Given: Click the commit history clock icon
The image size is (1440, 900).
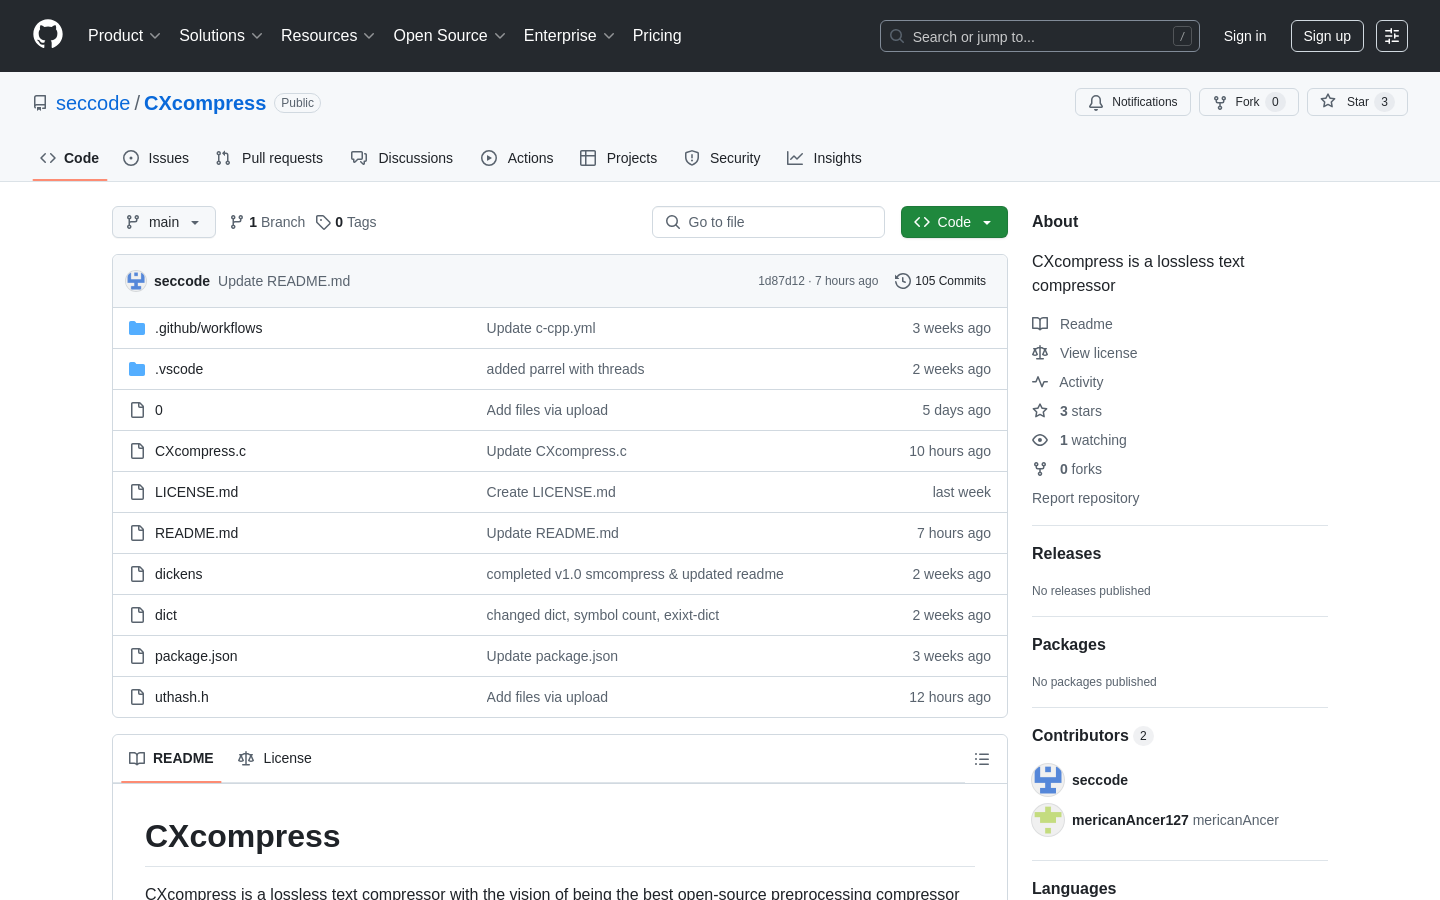Looking at the screenshot, I should point(902,281).
